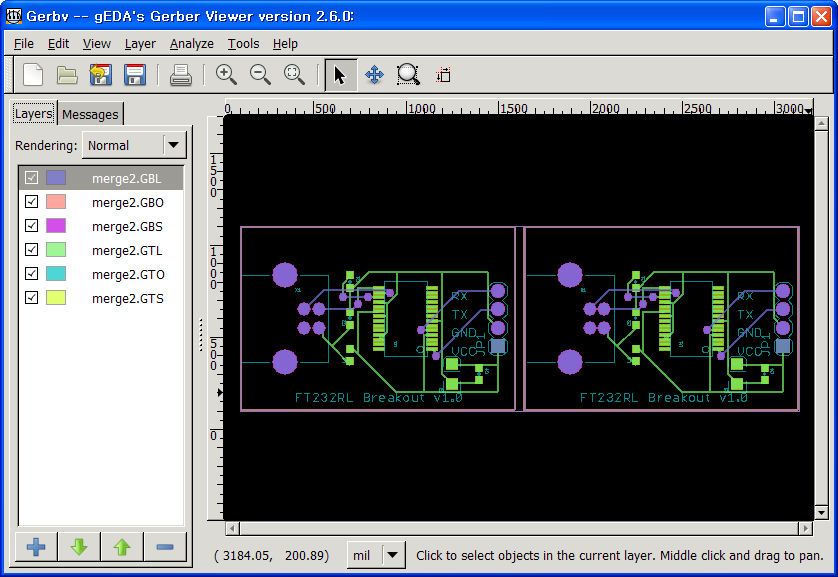This screenshot has width=838, height=577.
Task: Toggle visibility of merge2.GBO layer
Action: [32, 201]
